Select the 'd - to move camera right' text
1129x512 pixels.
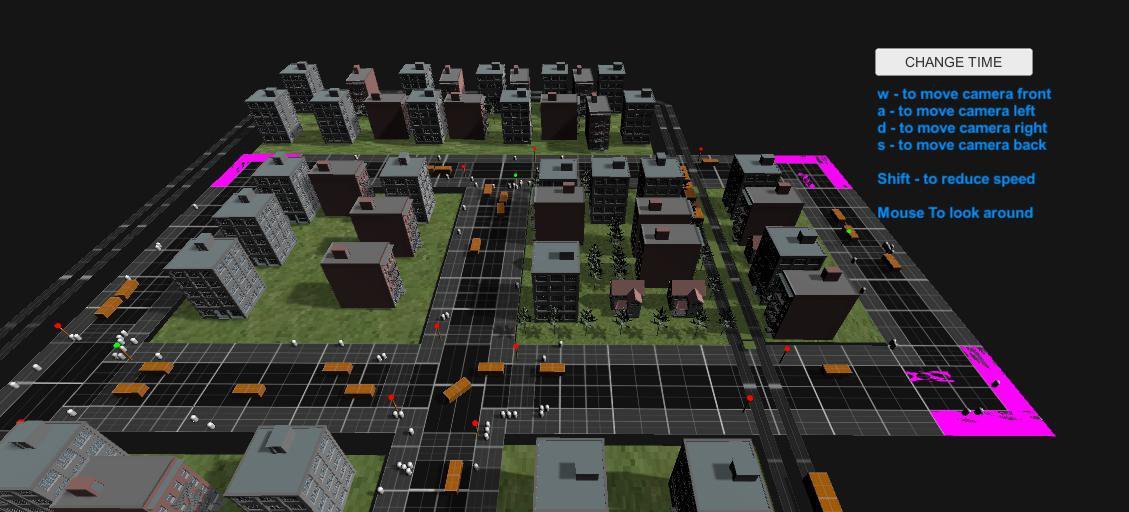tap(962, 128)
